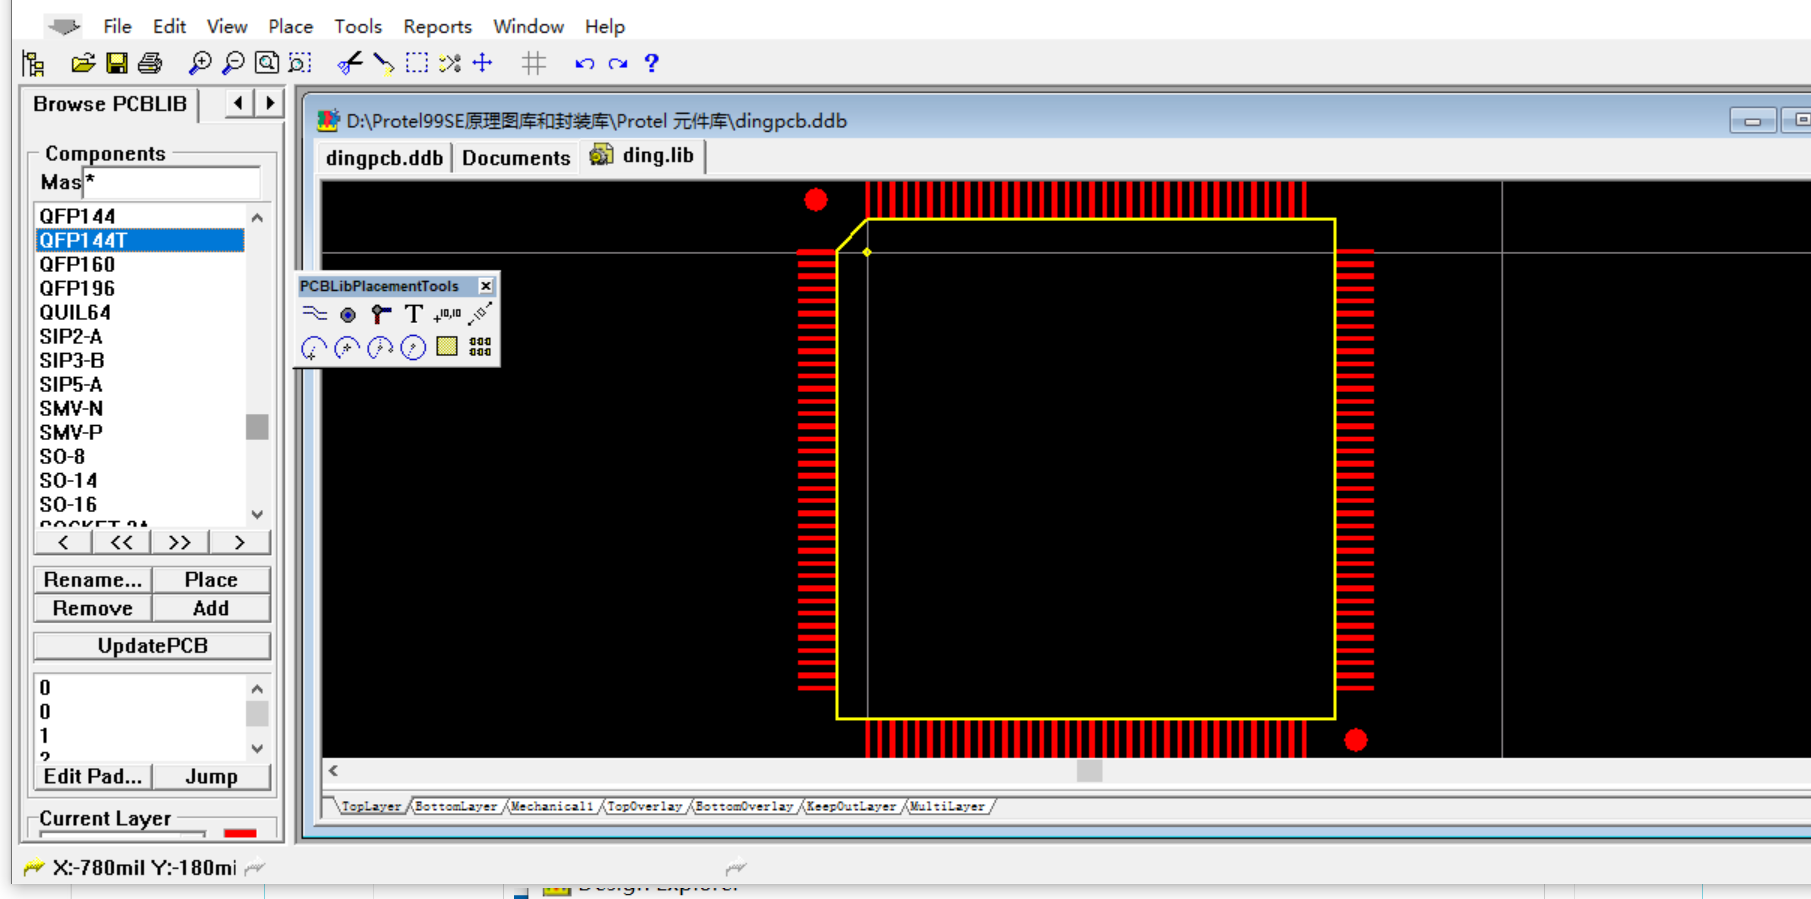This screenshot has height=899, width=1811.
Task: Select SO-14 in the components list
Action: pos(140,480)
